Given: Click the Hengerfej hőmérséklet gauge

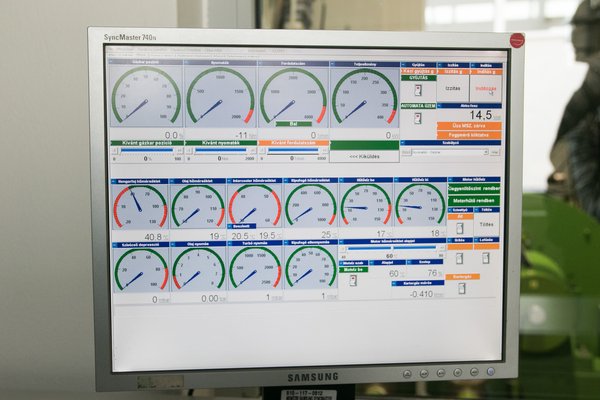Looking at the screenshot, I should click(140, 205).
